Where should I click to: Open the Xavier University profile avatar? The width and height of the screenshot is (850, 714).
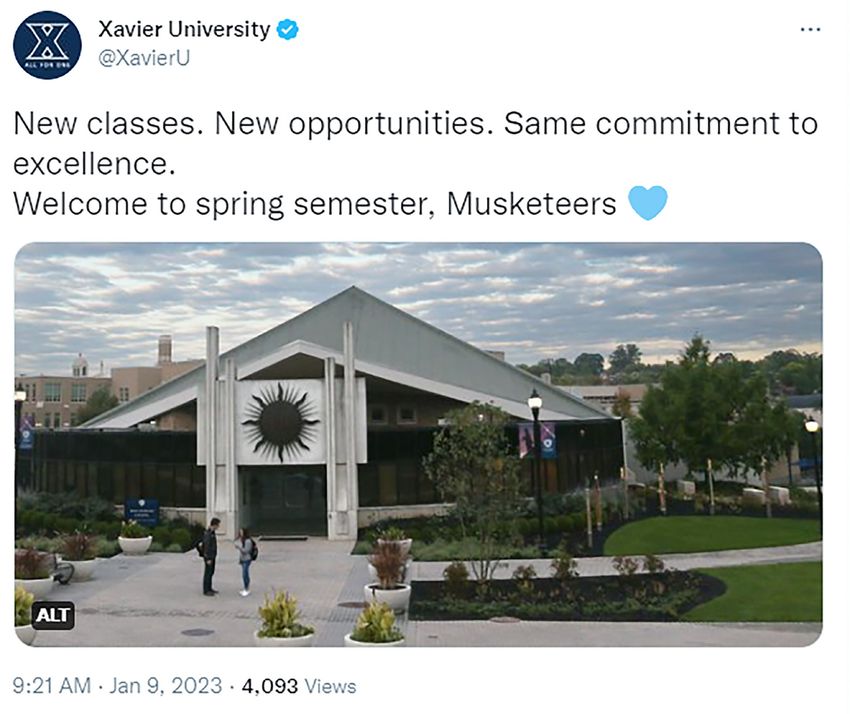[x=47, y=46]
